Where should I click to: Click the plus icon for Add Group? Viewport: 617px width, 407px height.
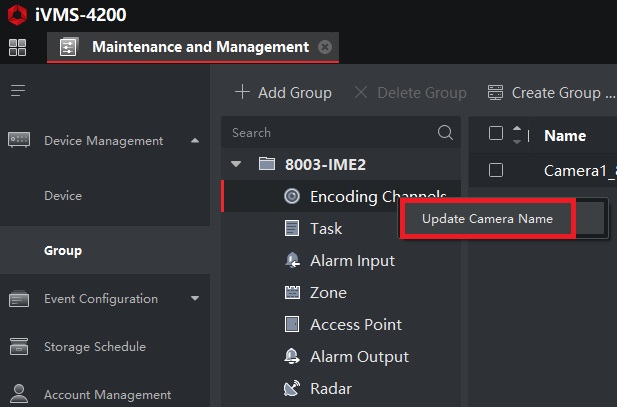point(242,92)
